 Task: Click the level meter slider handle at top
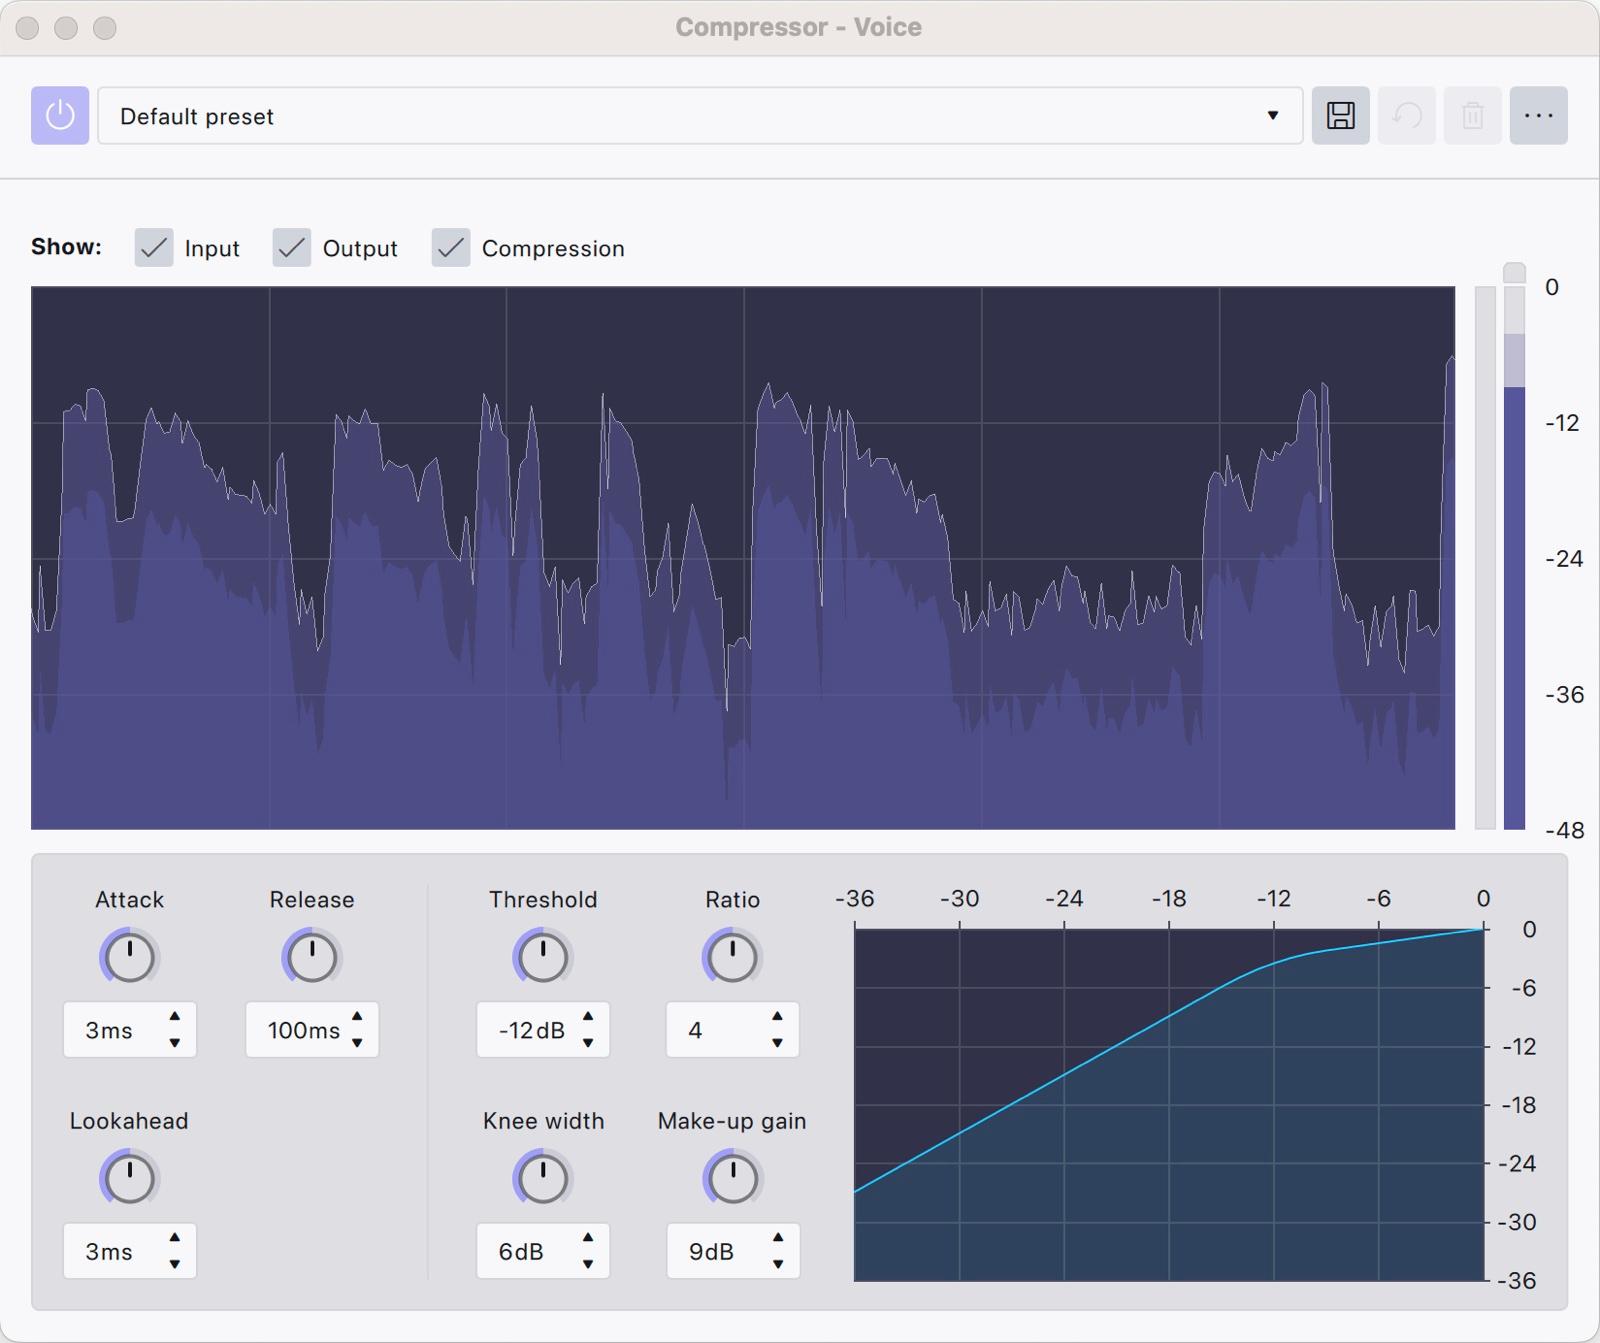point(1514,273)
